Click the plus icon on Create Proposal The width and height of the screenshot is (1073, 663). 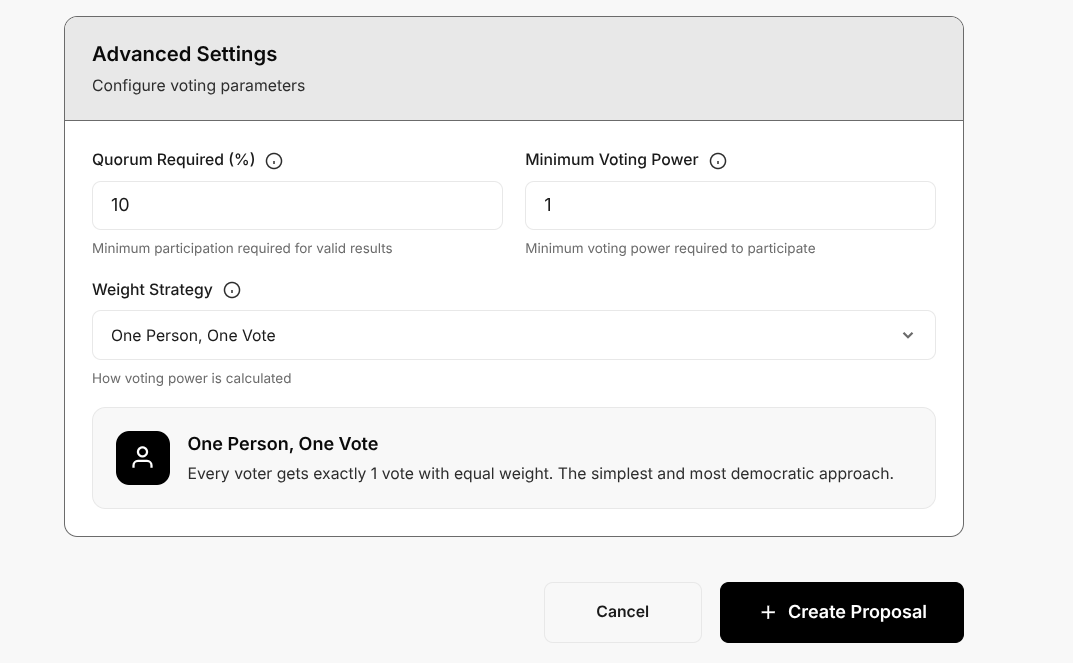768,612
